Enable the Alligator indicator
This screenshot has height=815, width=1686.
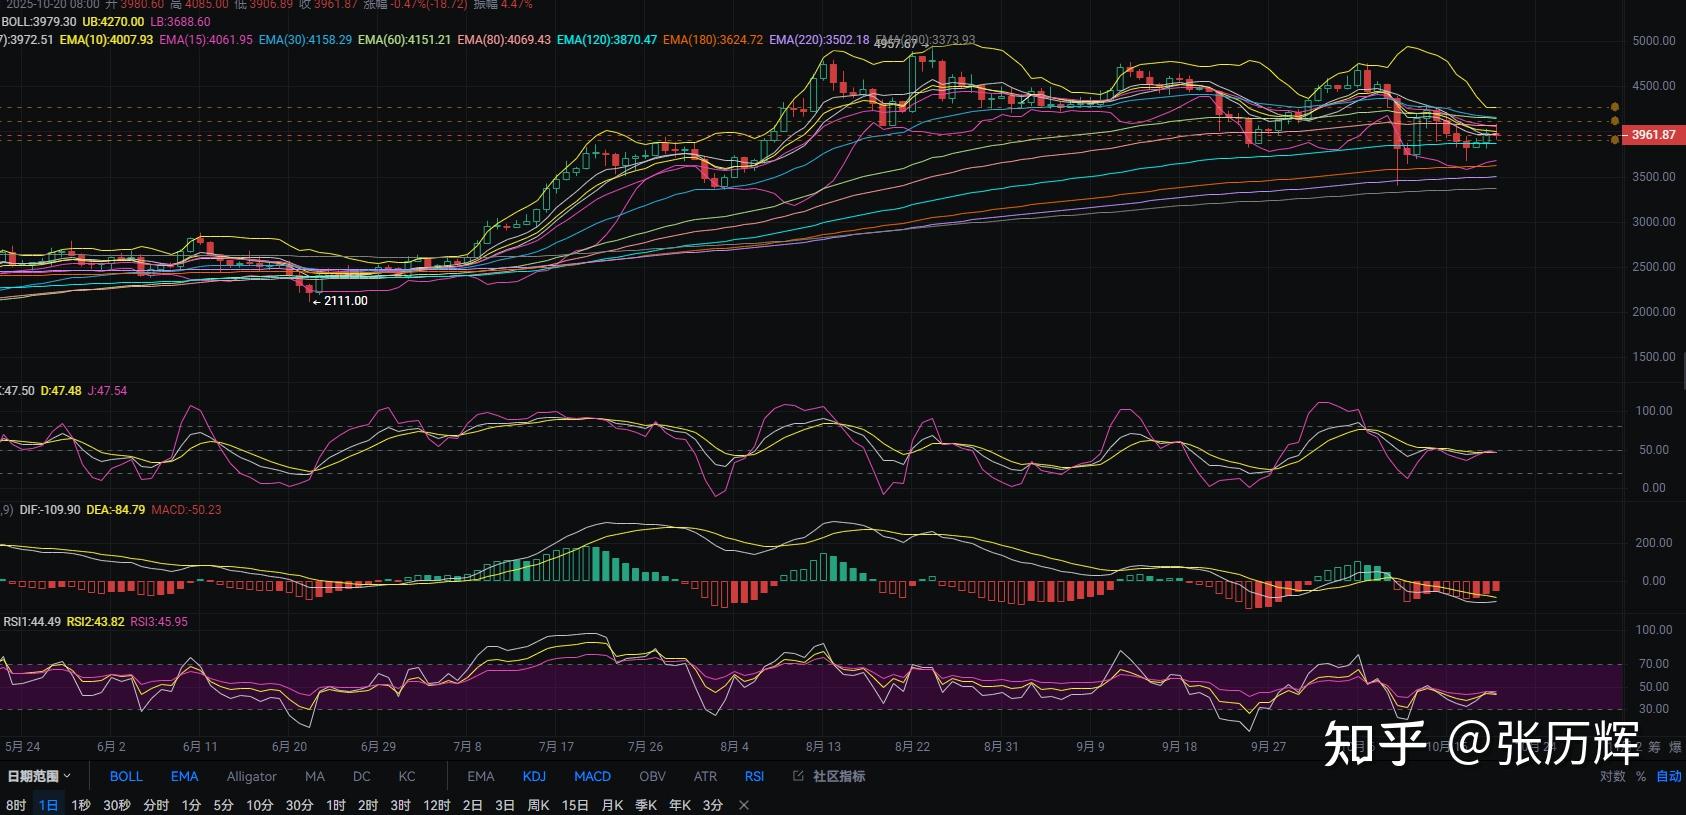pyautogui.click(x=251, y=776)
